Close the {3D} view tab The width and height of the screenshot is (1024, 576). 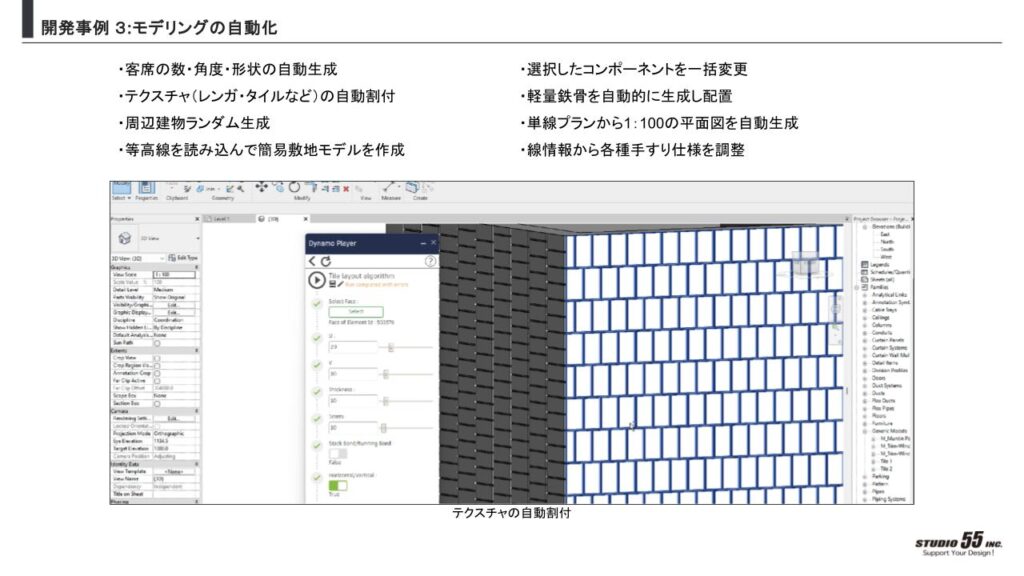pyautogui.click(x=305, y=219)
